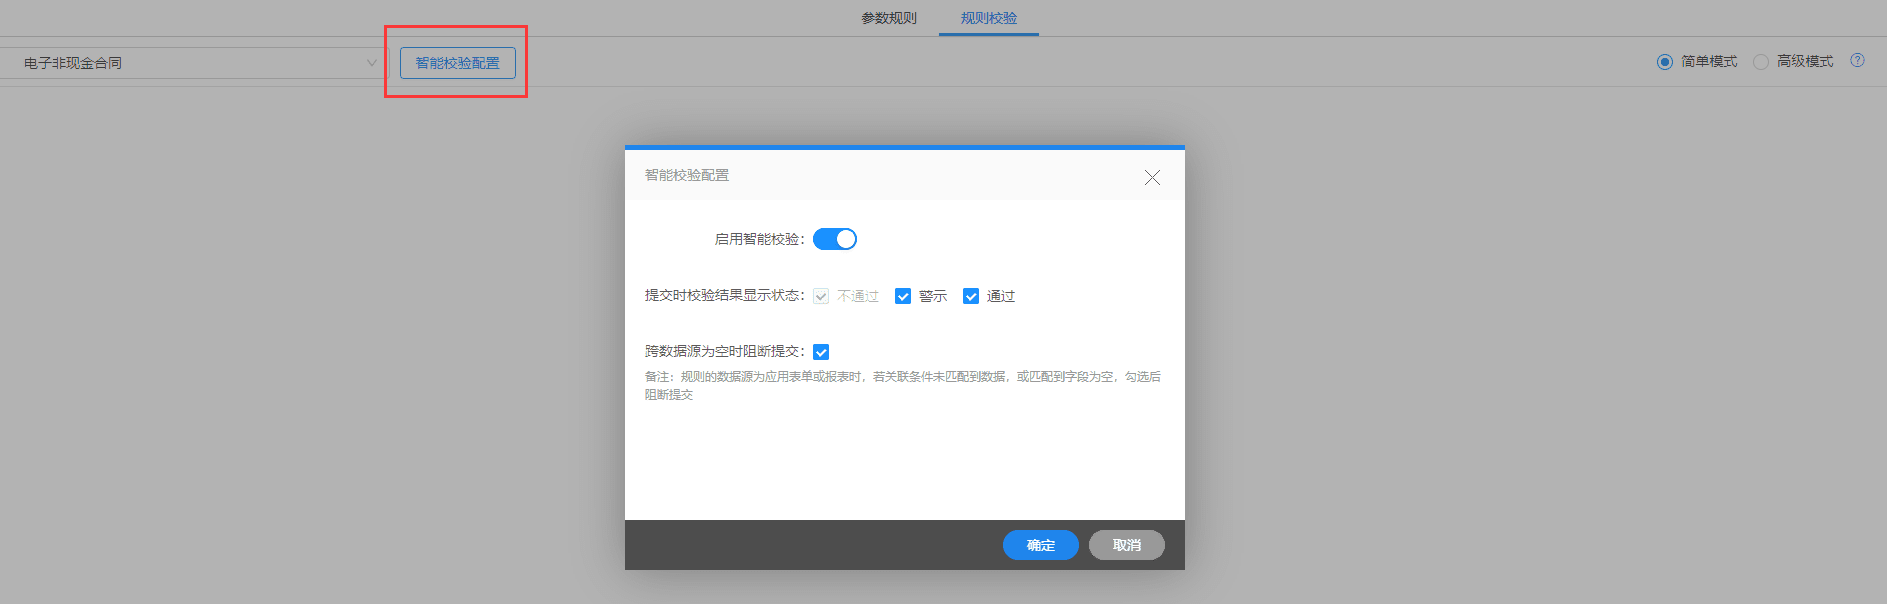Screen dimensions: 1887x604
Task: Select the 高级模式 radio button
Action: (1761, 62)
